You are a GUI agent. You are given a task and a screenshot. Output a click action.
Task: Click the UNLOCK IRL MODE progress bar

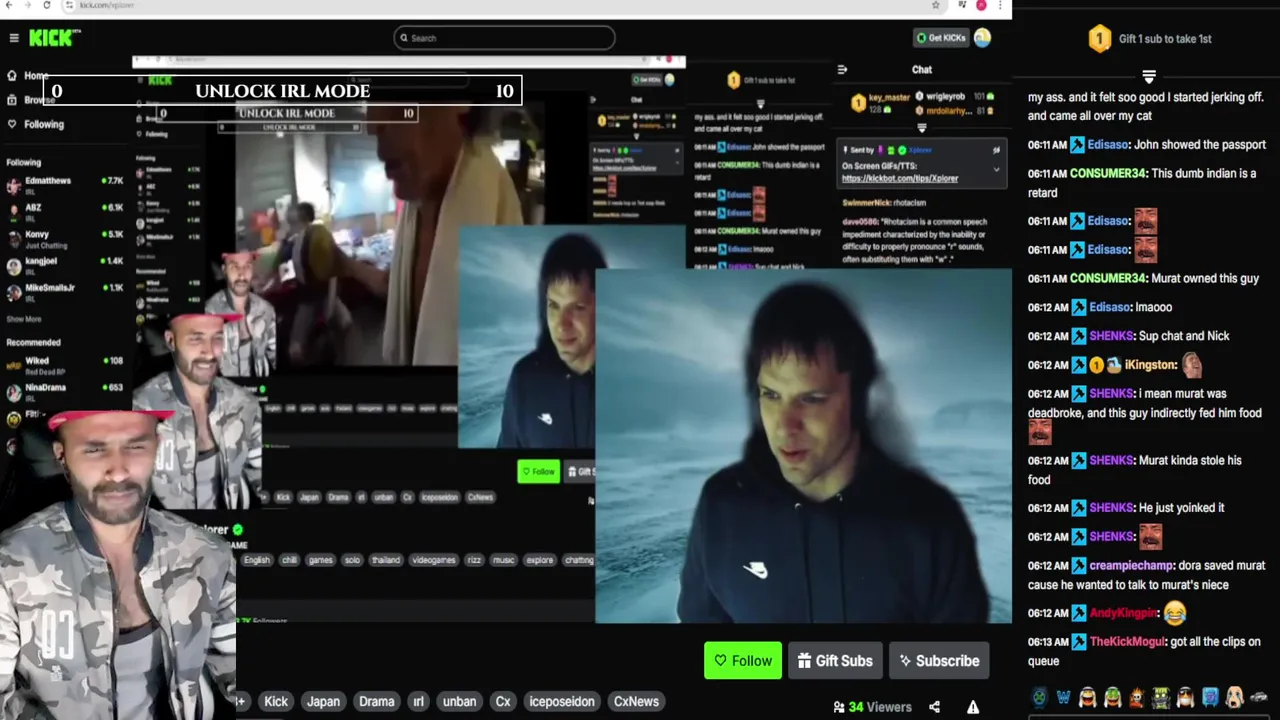[x=282, y=91]
